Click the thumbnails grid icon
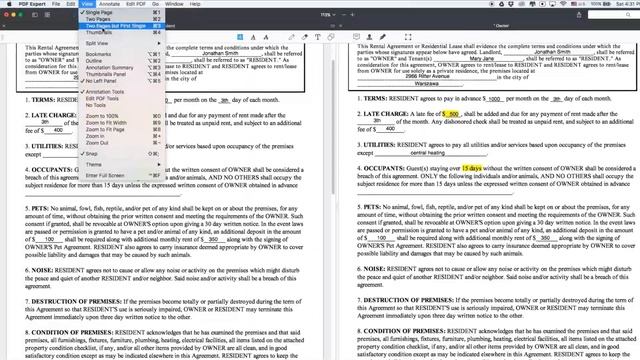The image size is (640, 360). pyautogui.click(x=47, y=15)
